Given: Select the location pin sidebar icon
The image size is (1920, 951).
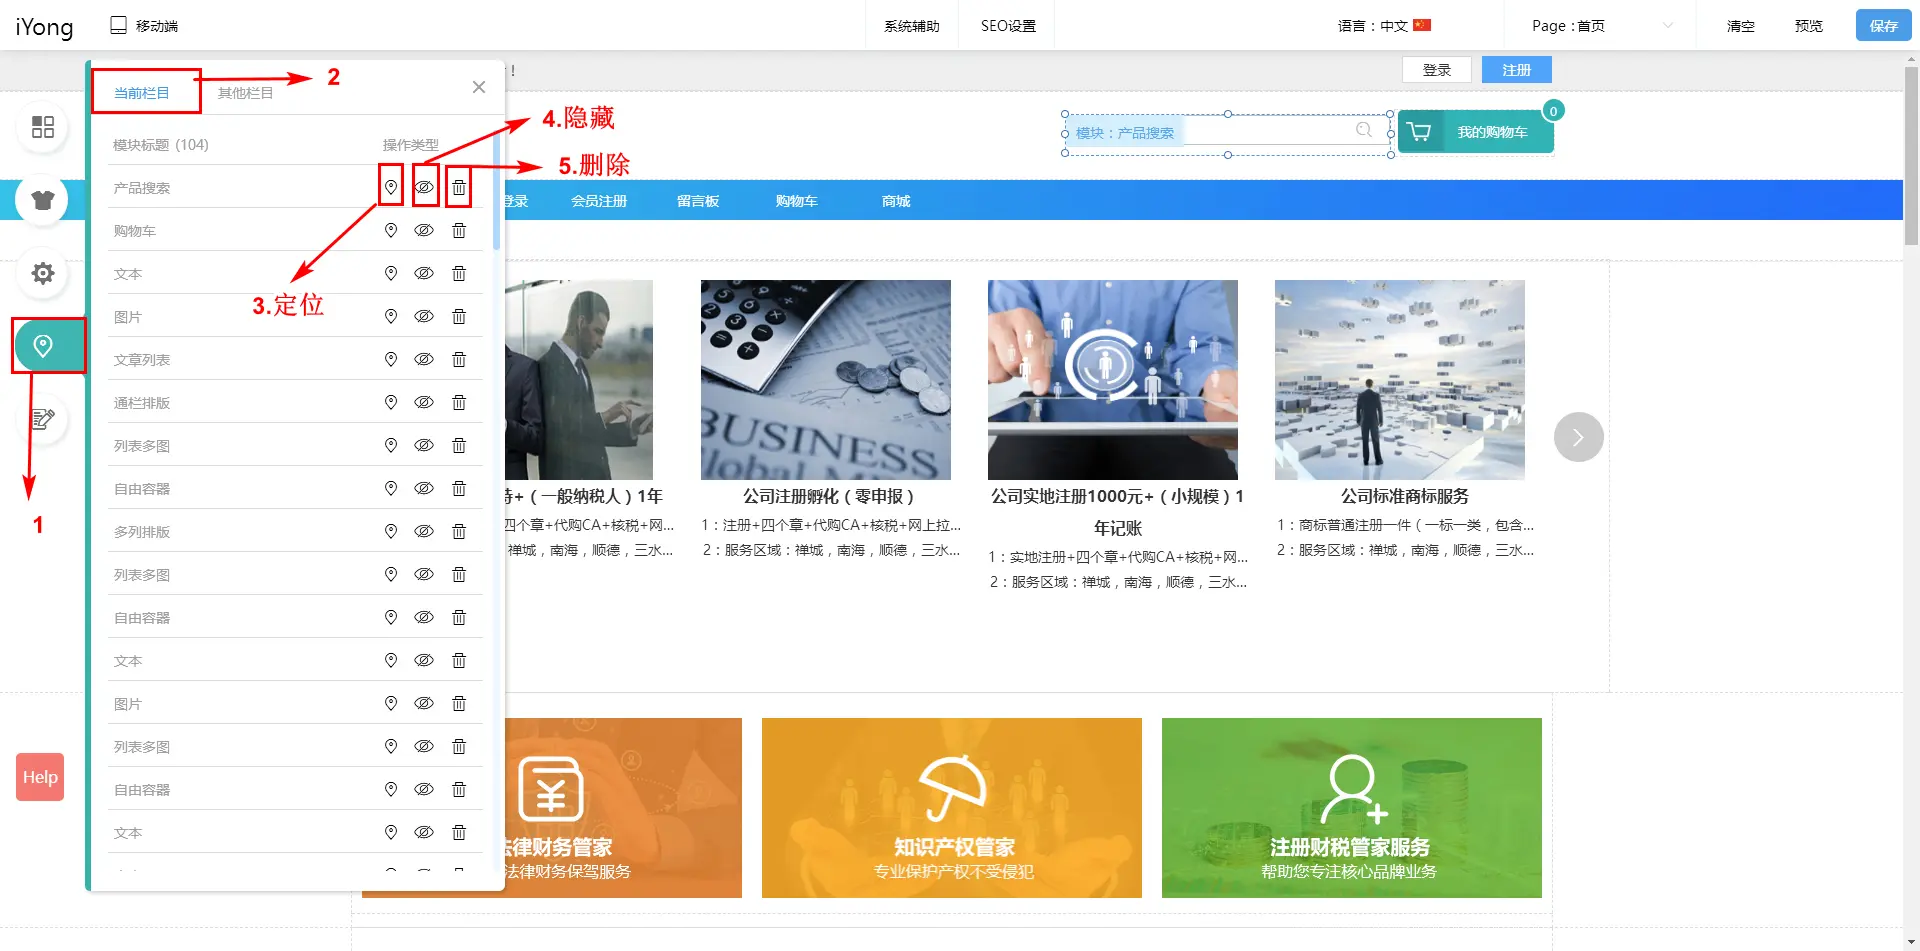Looking at the screenshot, I should [x=43, y=346].
